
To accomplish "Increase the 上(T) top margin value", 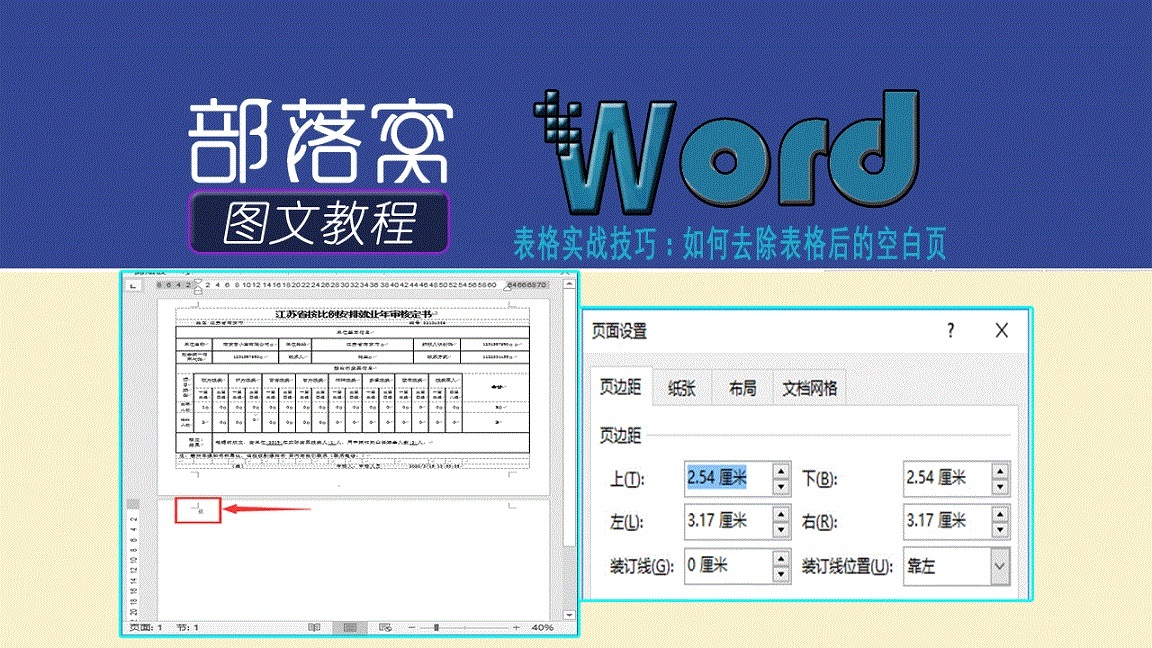I will point(781,471).
